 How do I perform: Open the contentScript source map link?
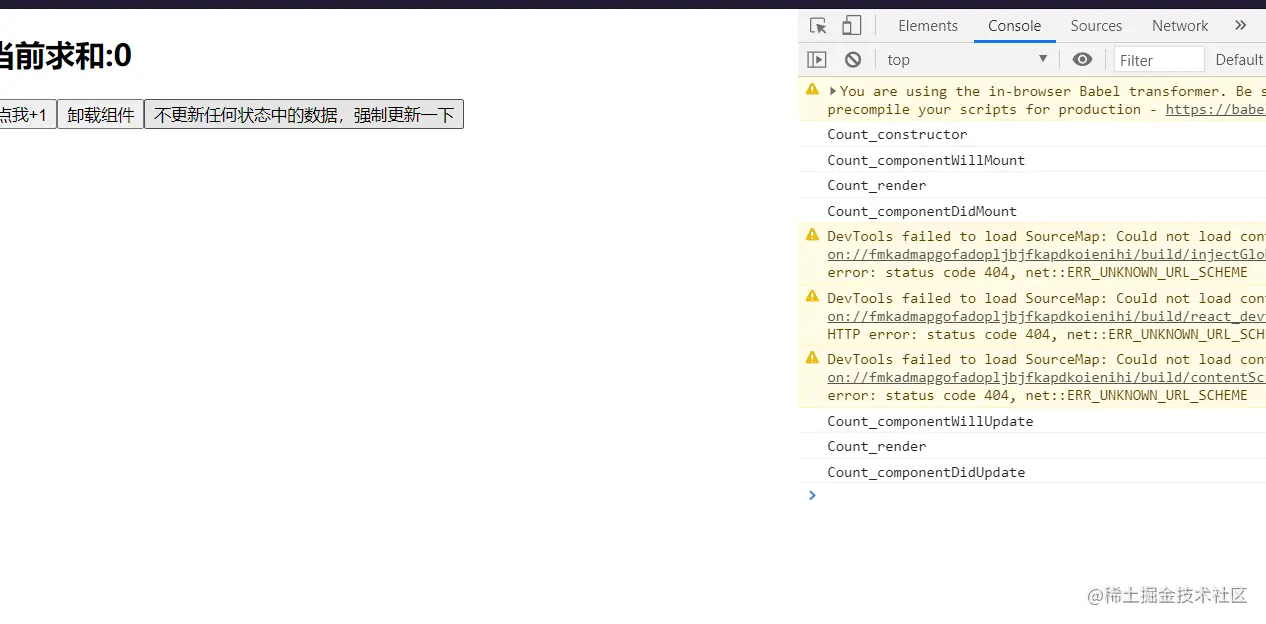coord(1046,377)
